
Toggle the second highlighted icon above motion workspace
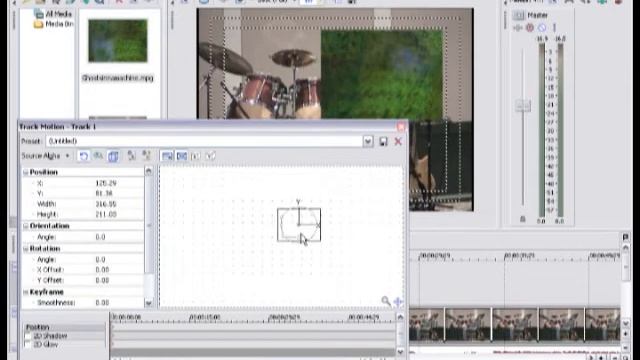(x=182, y=156)
